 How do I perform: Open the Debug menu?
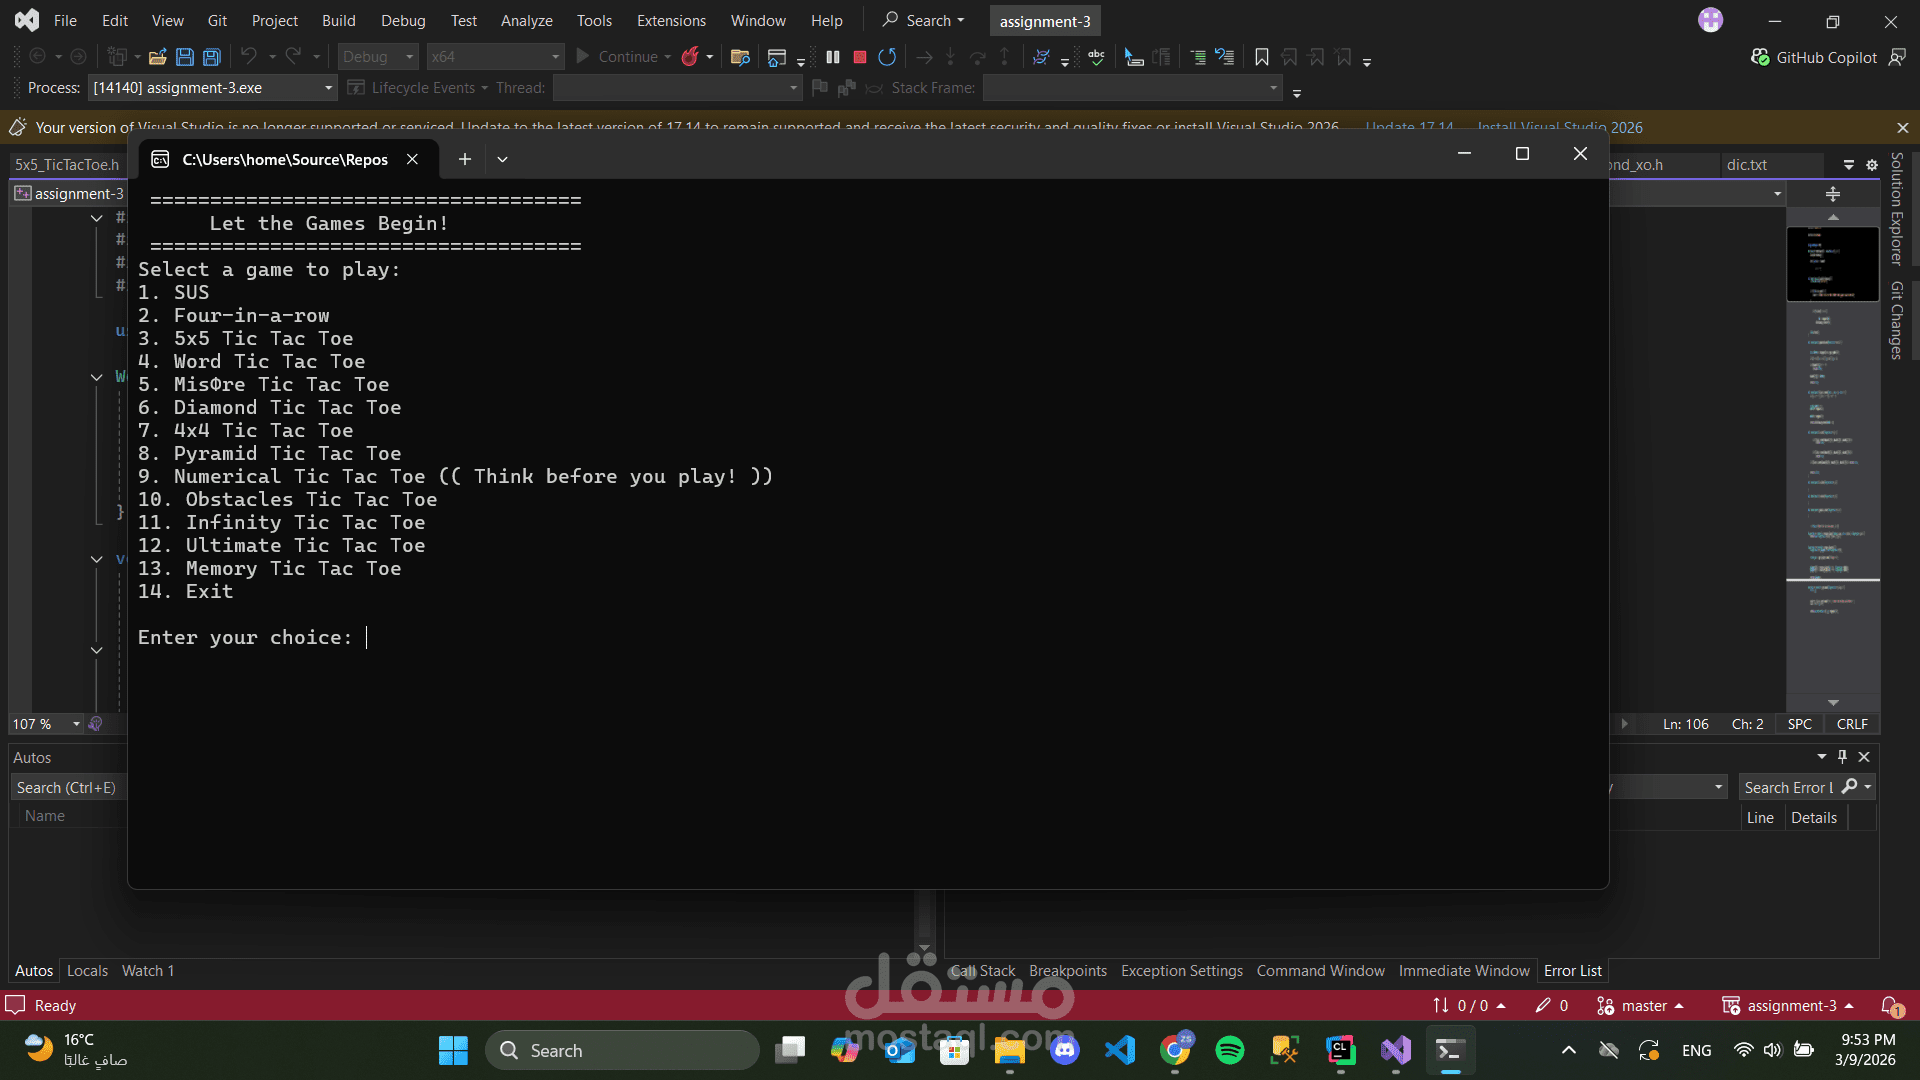pyautogui.click(x=402, y=20)
